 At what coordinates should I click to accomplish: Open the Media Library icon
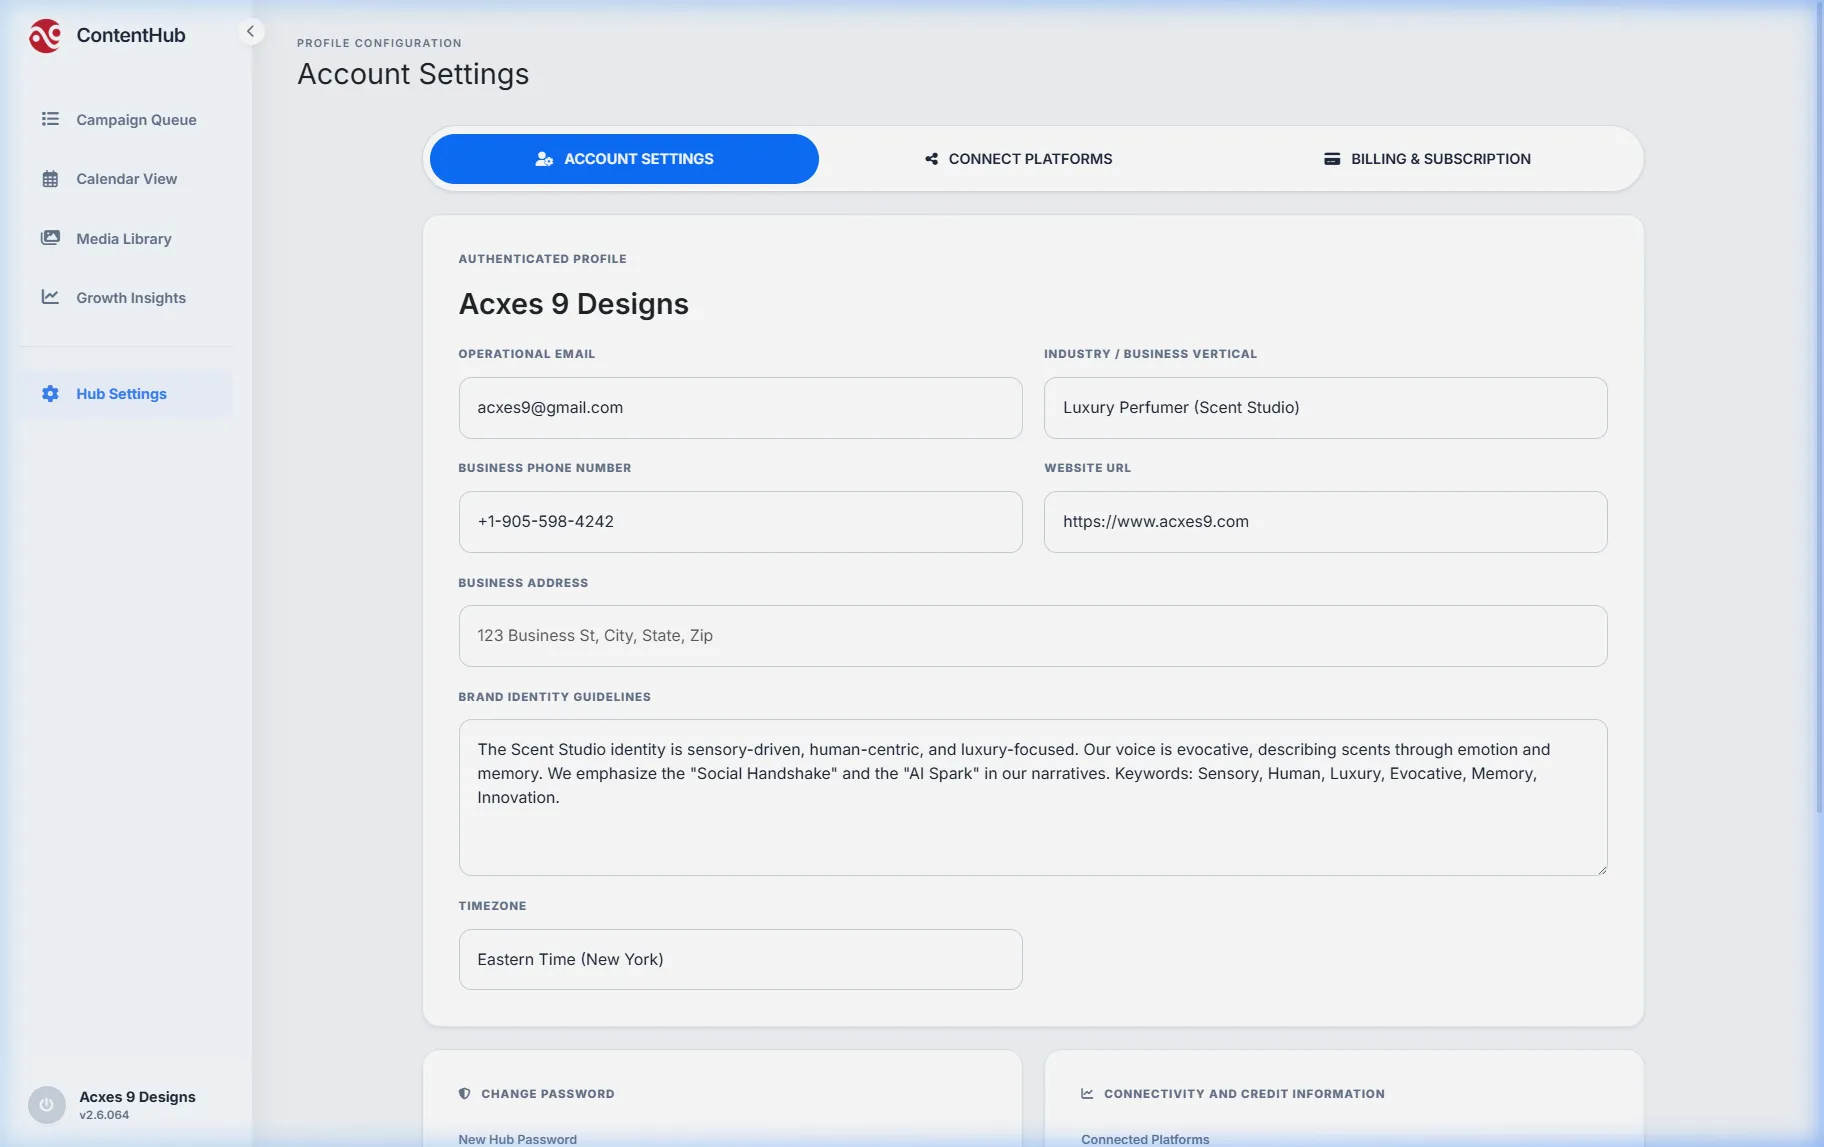50,238
